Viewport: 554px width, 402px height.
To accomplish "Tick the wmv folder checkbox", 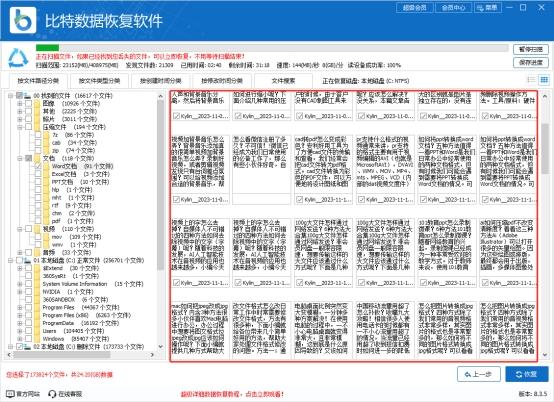I will click(38, 244).
